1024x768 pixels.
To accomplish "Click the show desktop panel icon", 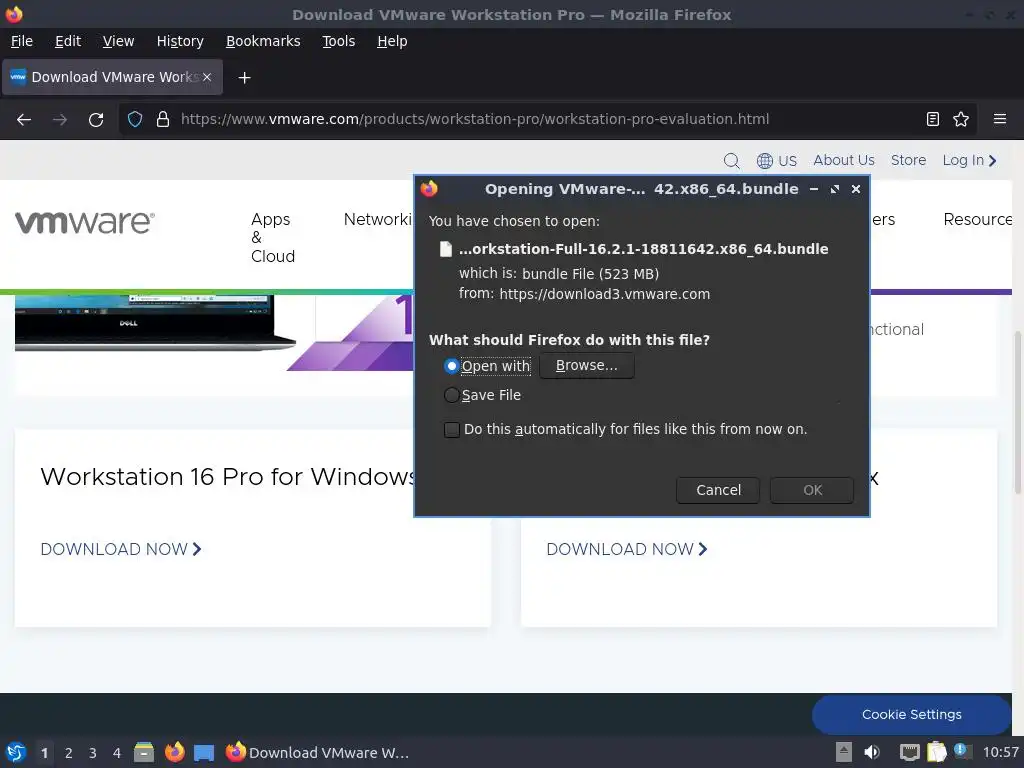I will coord(204,753).
